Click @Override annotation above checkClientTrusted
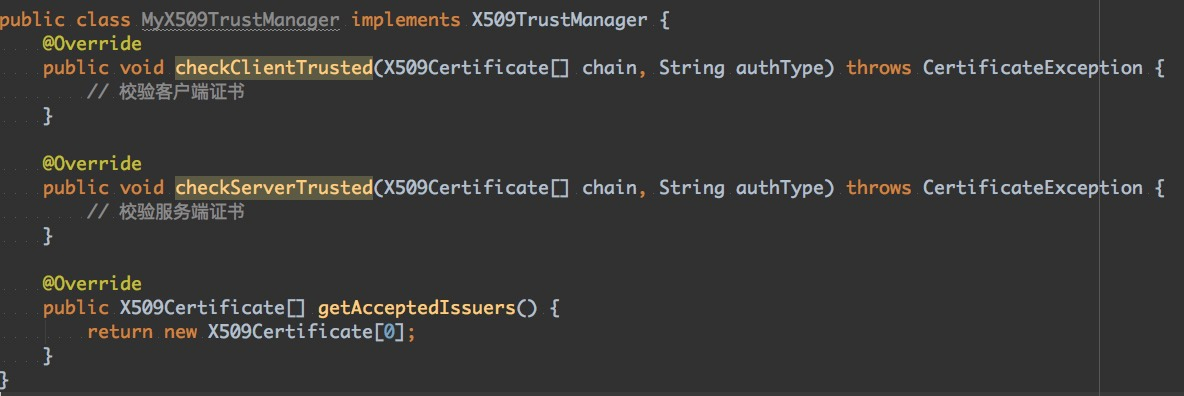The height and width of the screenshot is (396, 1184). pos(92,44)
